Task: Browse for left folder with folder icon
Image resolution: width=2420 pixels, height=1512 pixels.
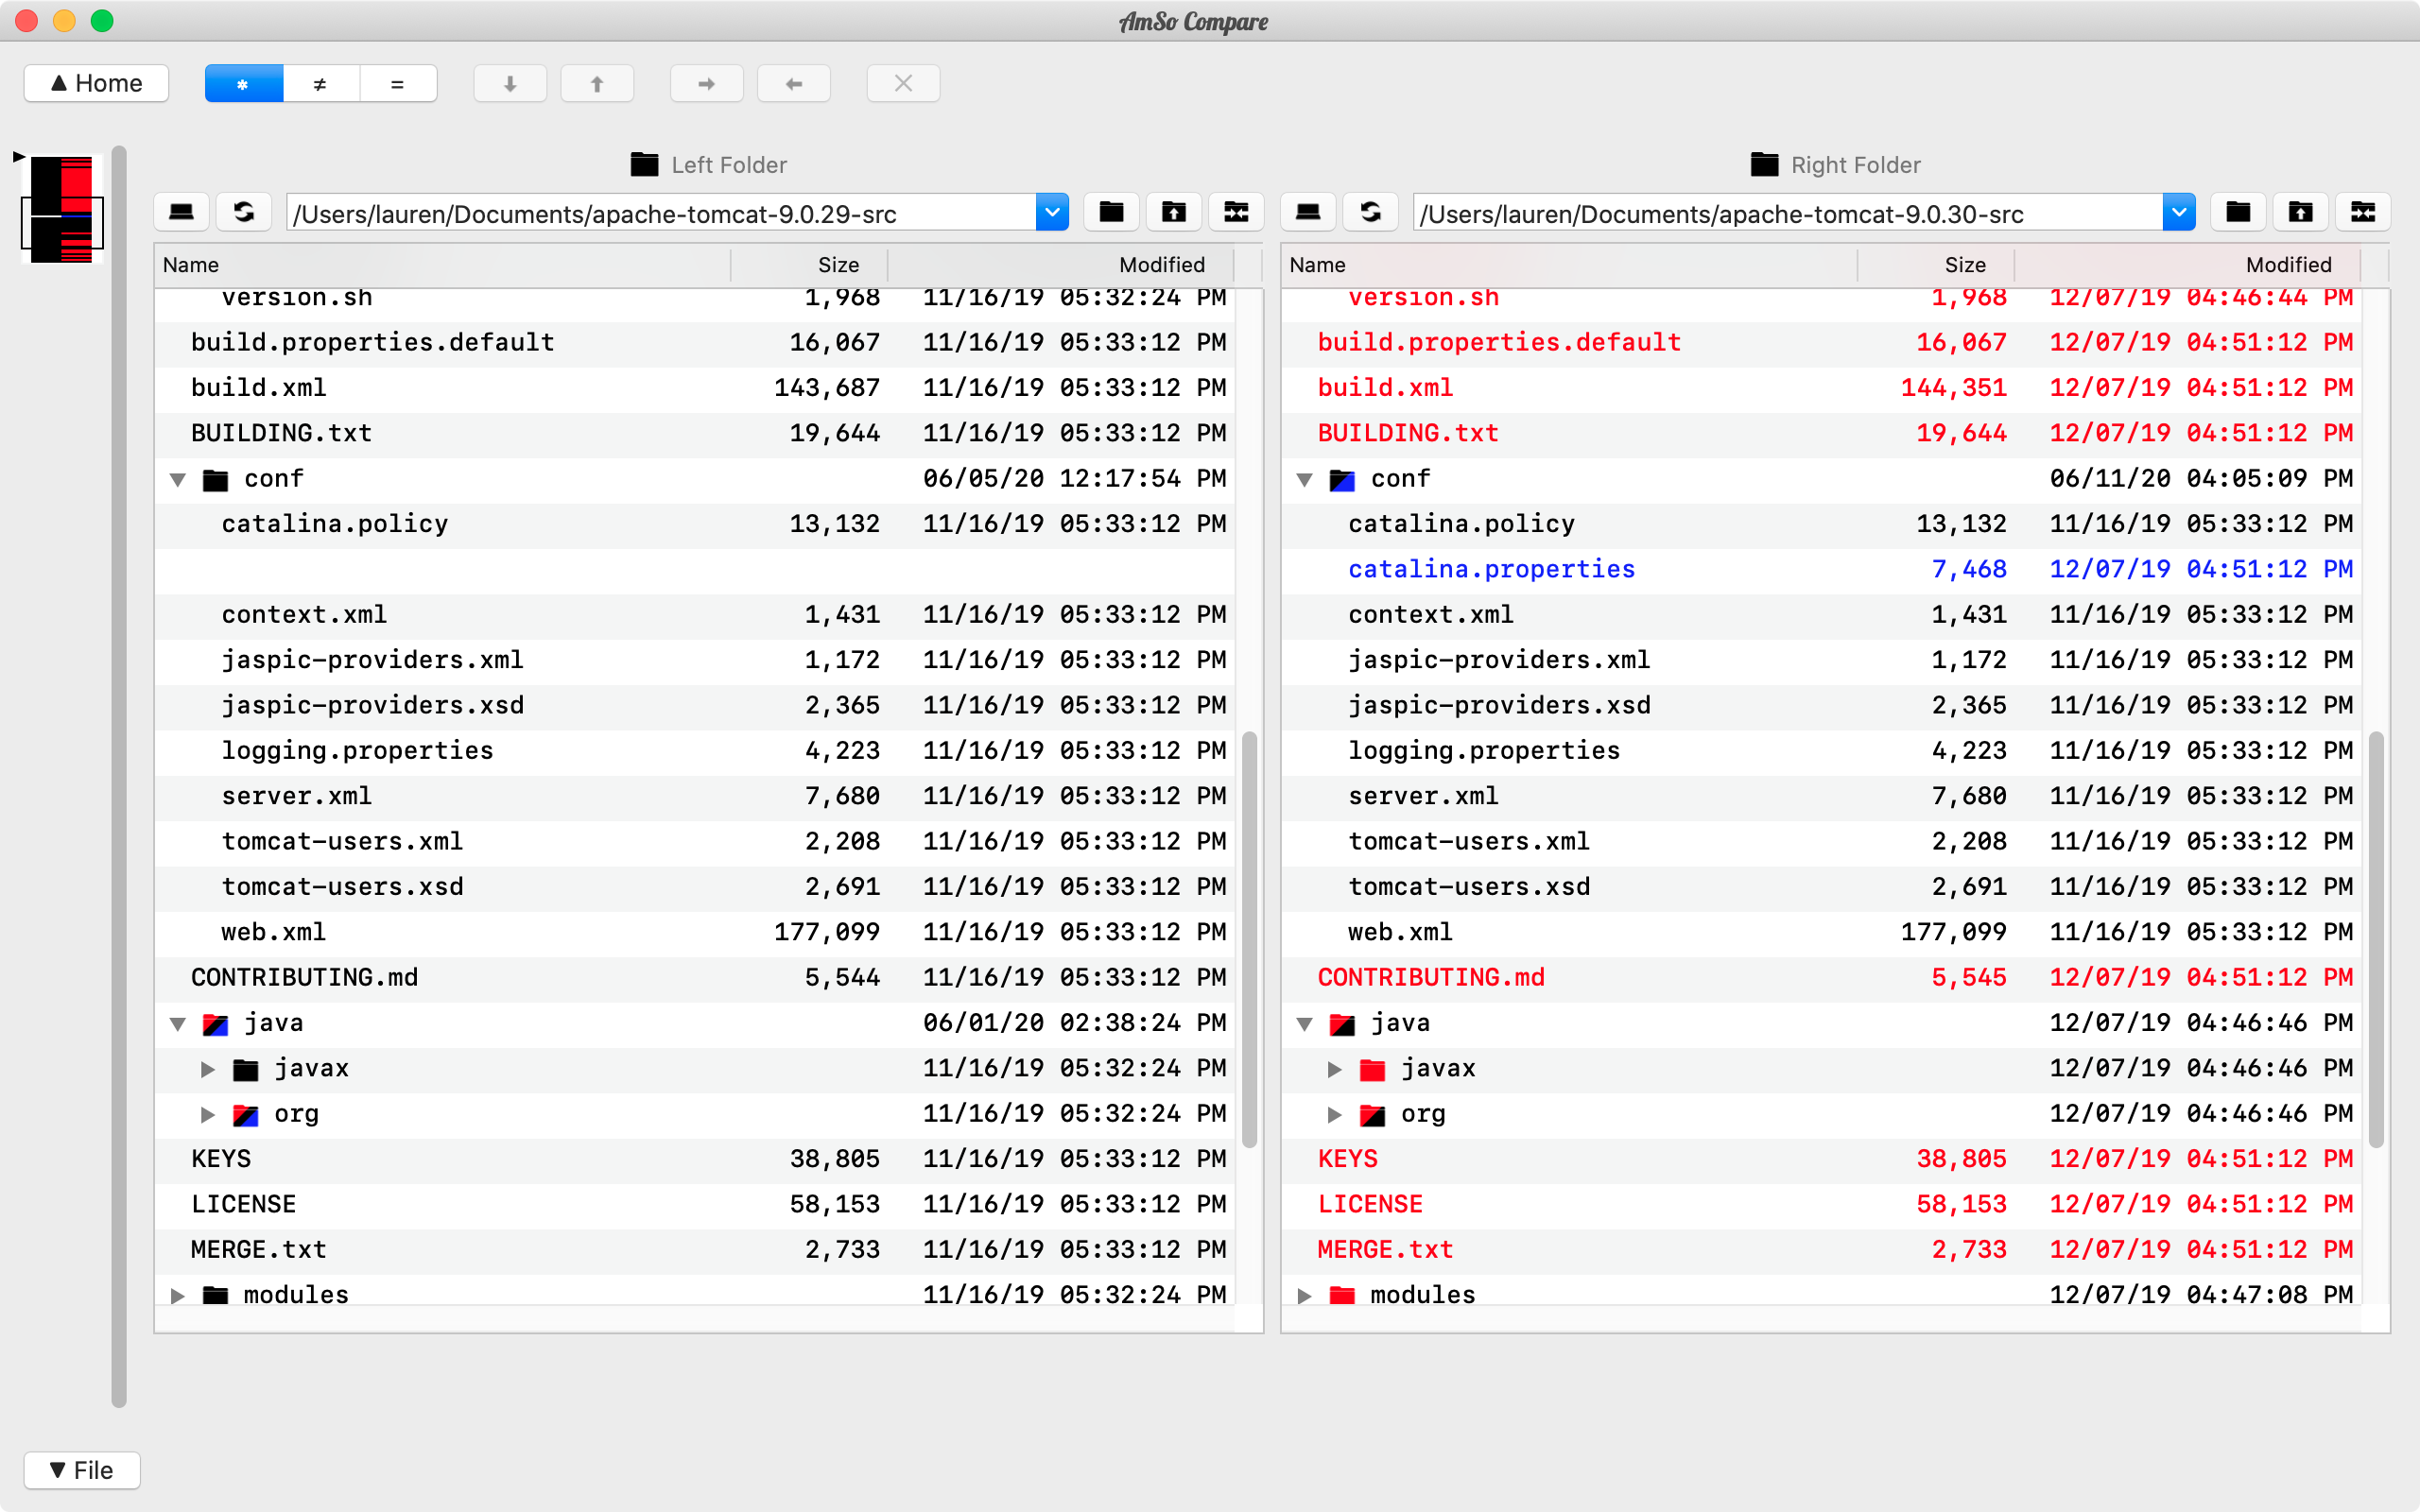Action: tap(1111, 212)
